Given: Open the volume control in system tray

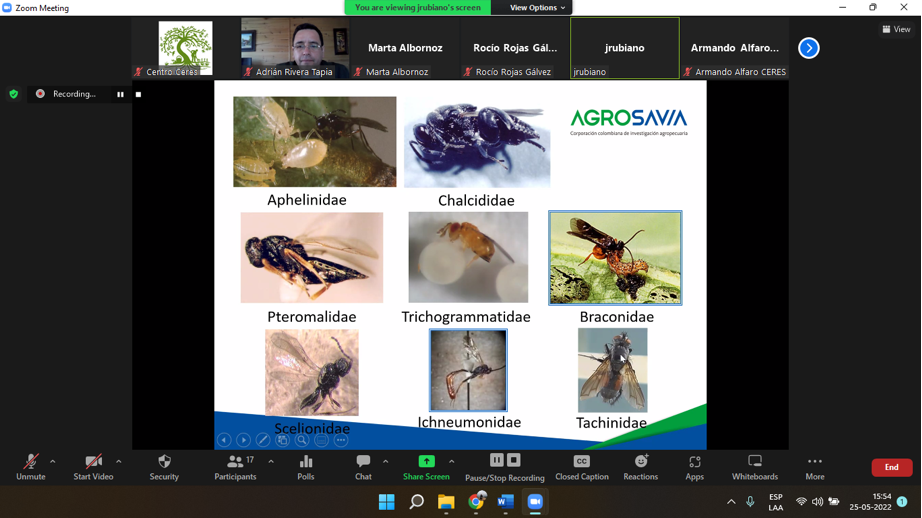Looking at the screenshot, I should point(817,502).
